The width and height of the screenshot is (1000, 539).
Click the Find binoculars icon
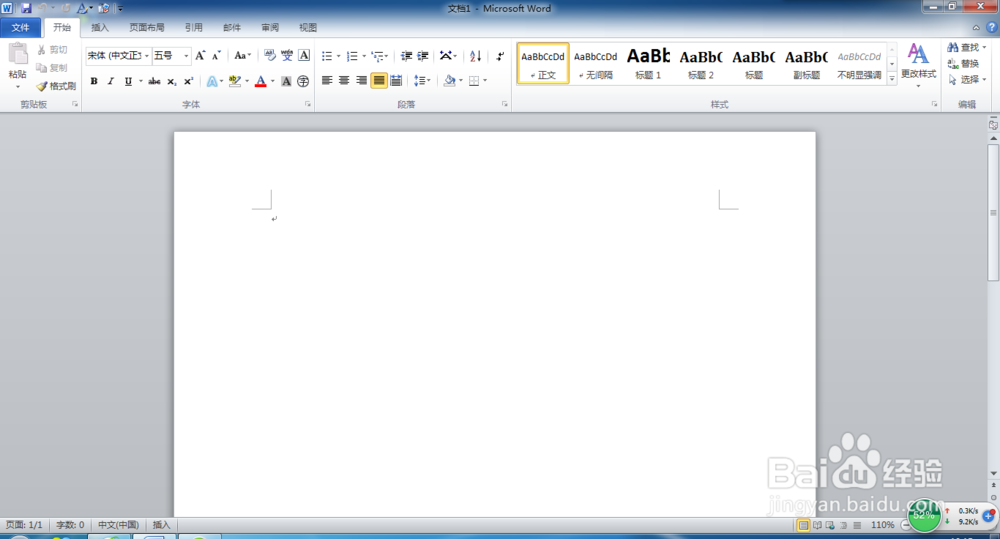coord(953,47)
